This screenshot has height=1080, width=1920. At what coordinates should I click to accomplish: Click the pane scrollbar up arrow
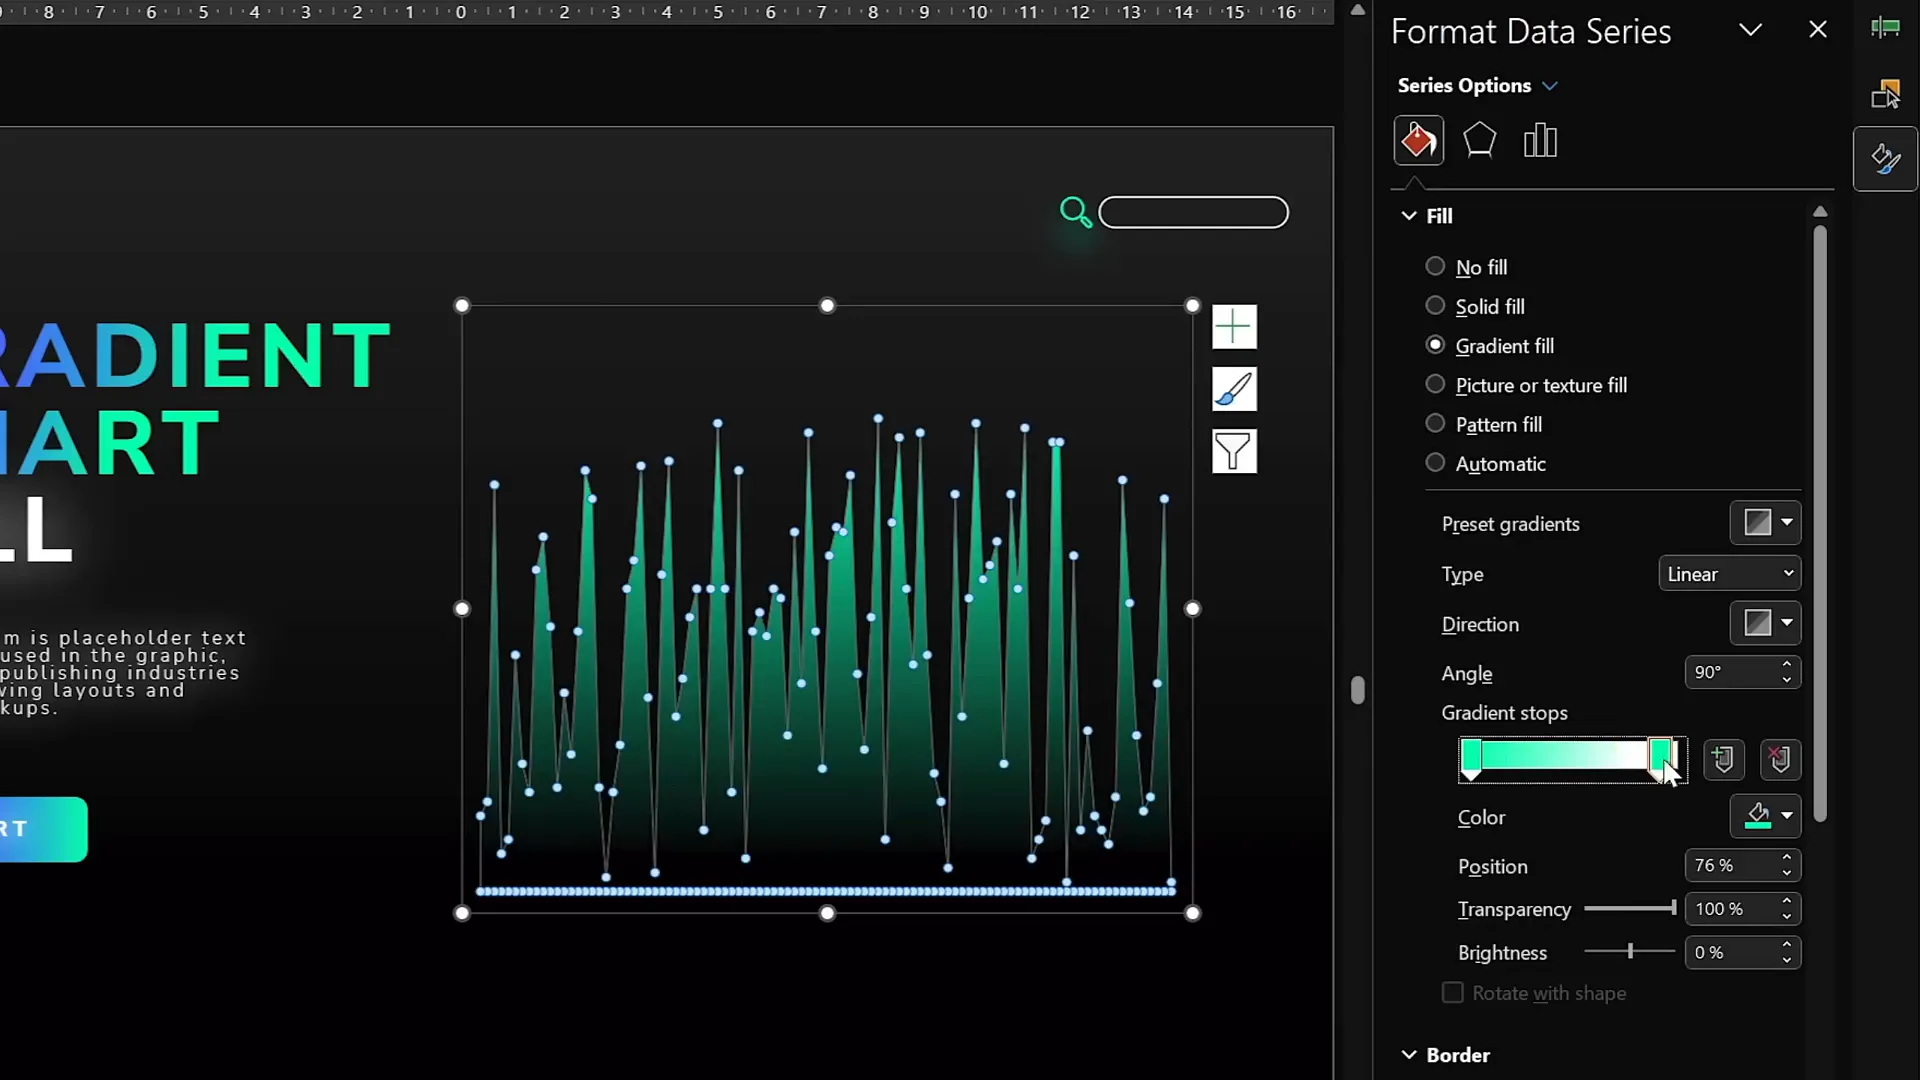click(1820, 212)
